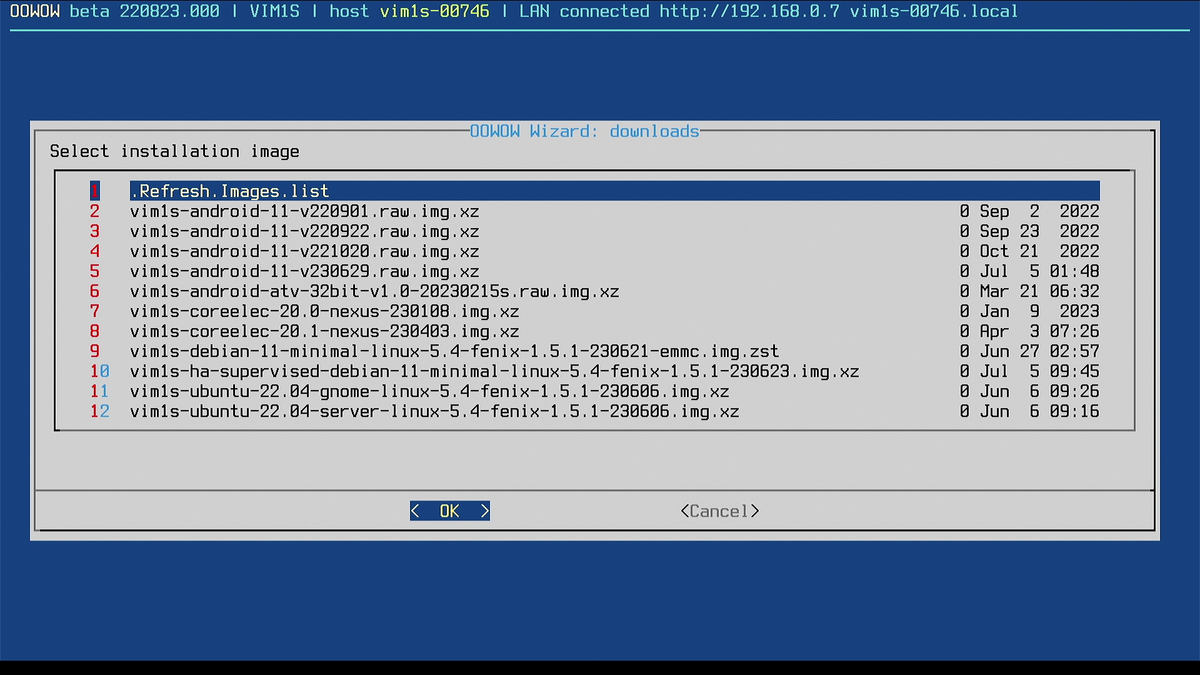The image size is (1200, 675).
Task: Click the timestamp Jul 5 09:45
Action: (1040, 371)
